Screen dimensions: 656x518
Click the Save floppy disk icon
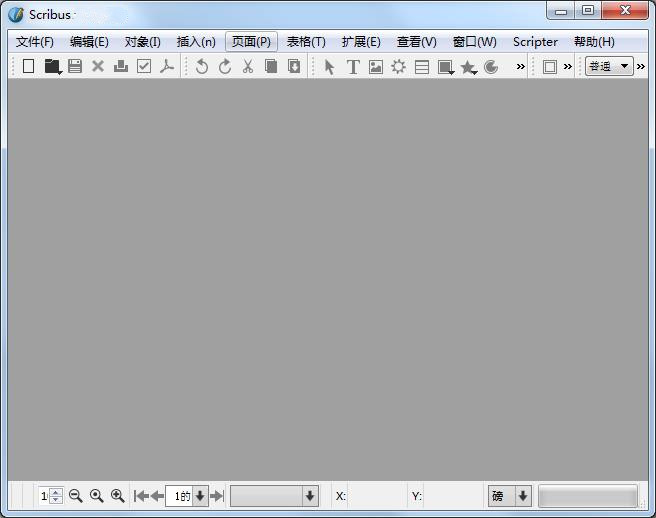[x=75, y=67]
